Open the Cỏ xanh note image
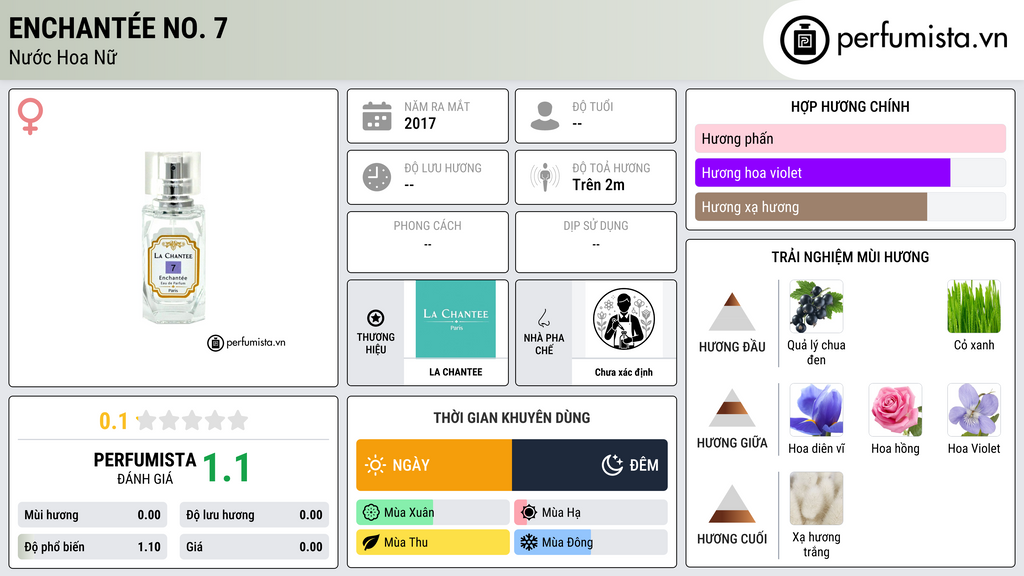 pyautogui.click(x=974, y=306)
